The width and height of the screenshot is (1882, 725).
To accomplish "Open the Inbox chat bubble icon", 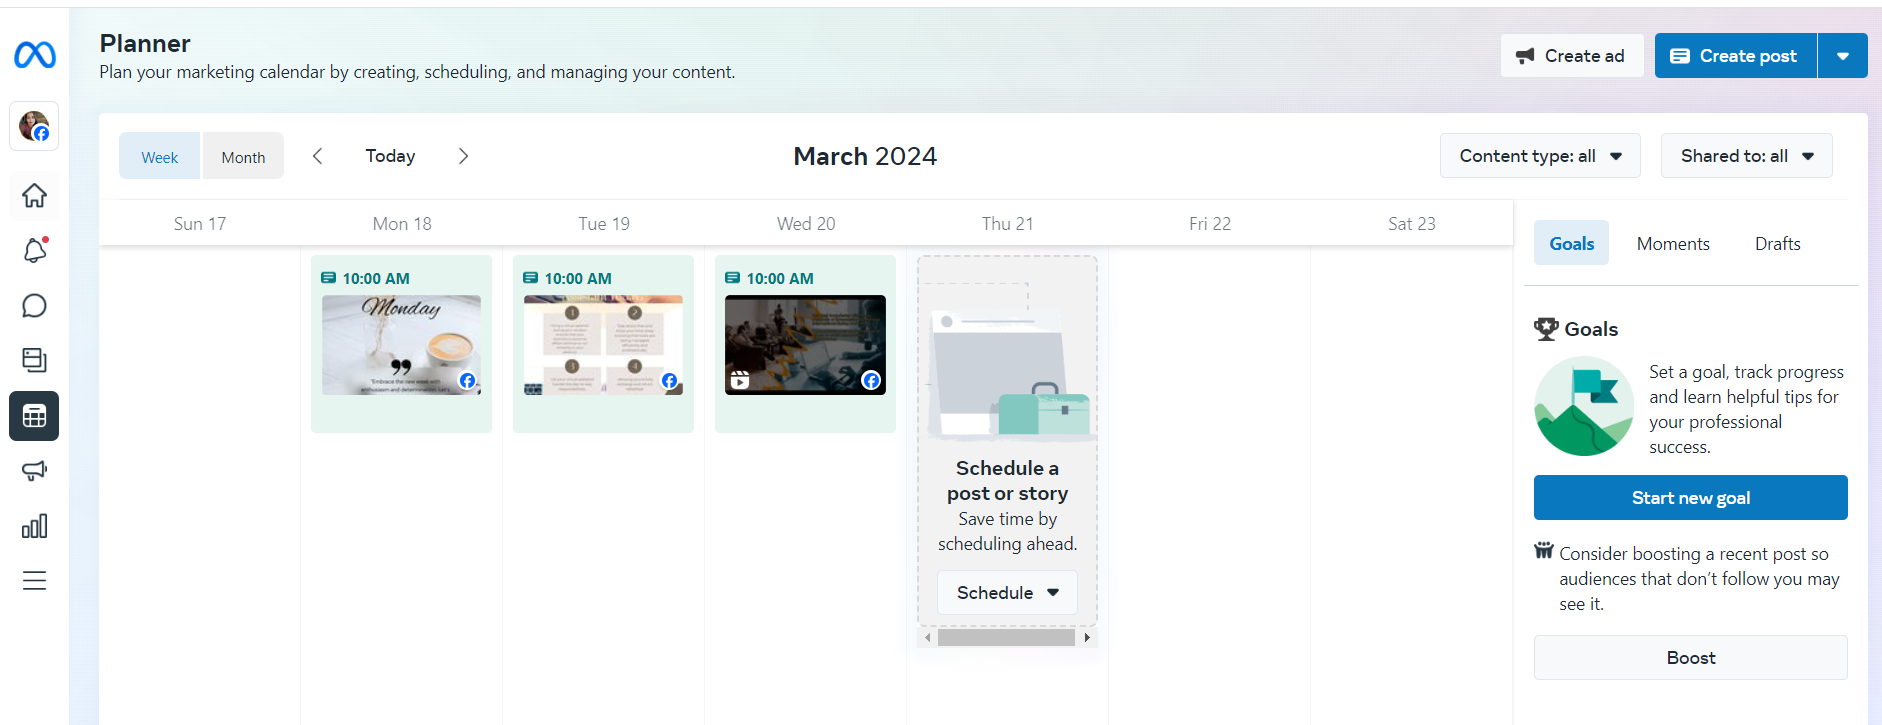I will (x=34, y=305).
